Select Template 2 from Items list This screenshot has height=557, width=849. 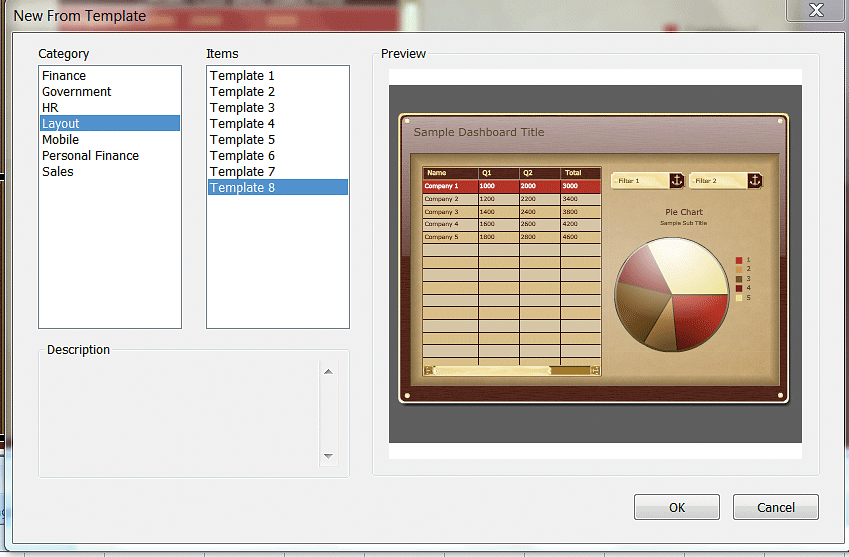click(242, 92)
